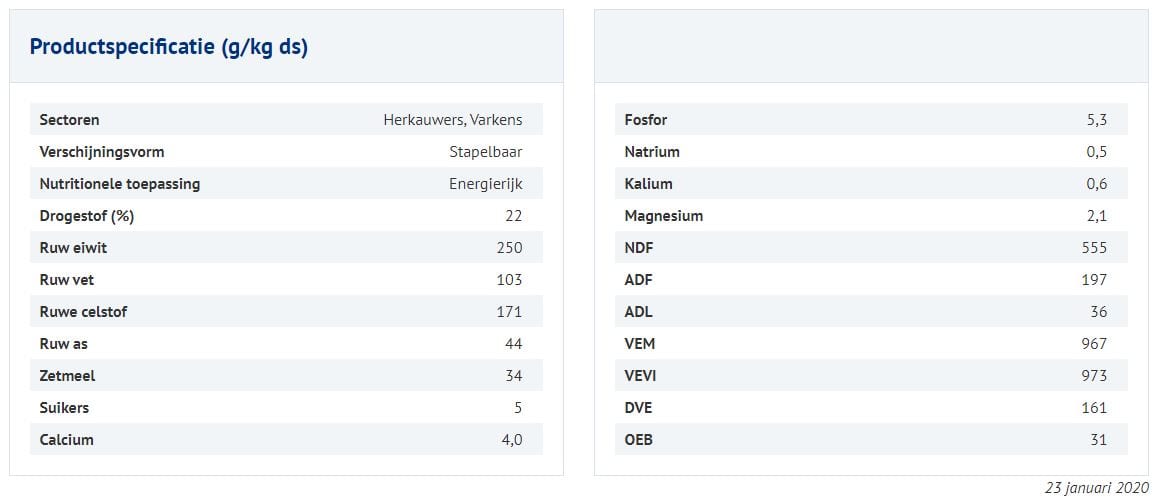
Task: Click the date 23 januari 2020
Action: [x=1096, y=488]
